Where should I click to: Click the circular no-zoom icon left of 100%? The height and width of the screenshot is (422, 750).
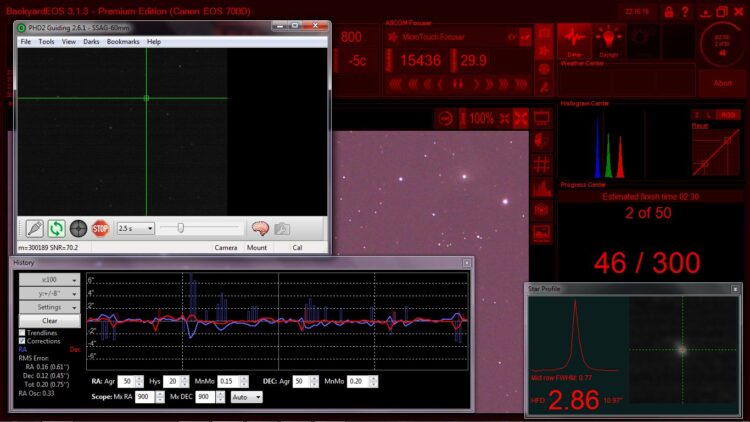pyautogui.click(x=445, y=119)
